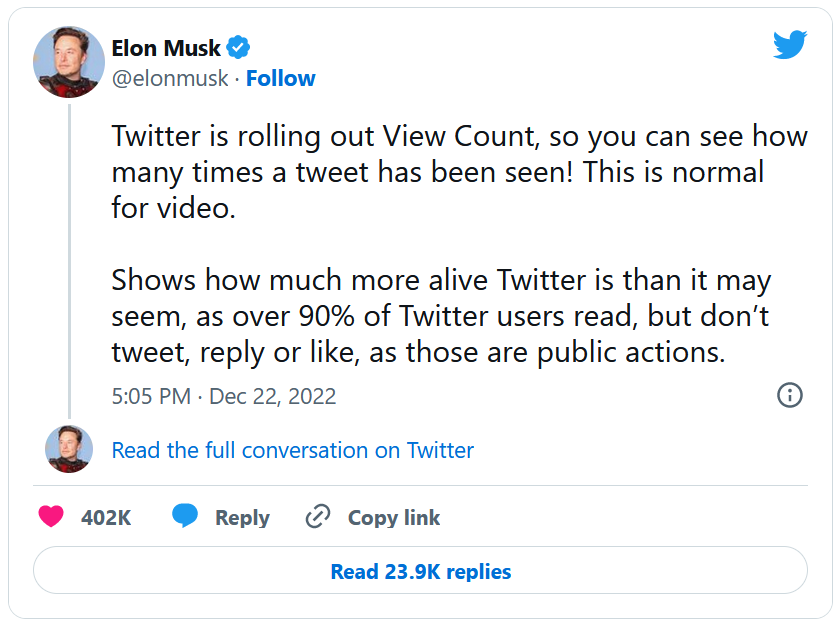Click the Reply text label
Image resolution: width=840 pixels, height=629 pixels.
click(x=242, y=517)
